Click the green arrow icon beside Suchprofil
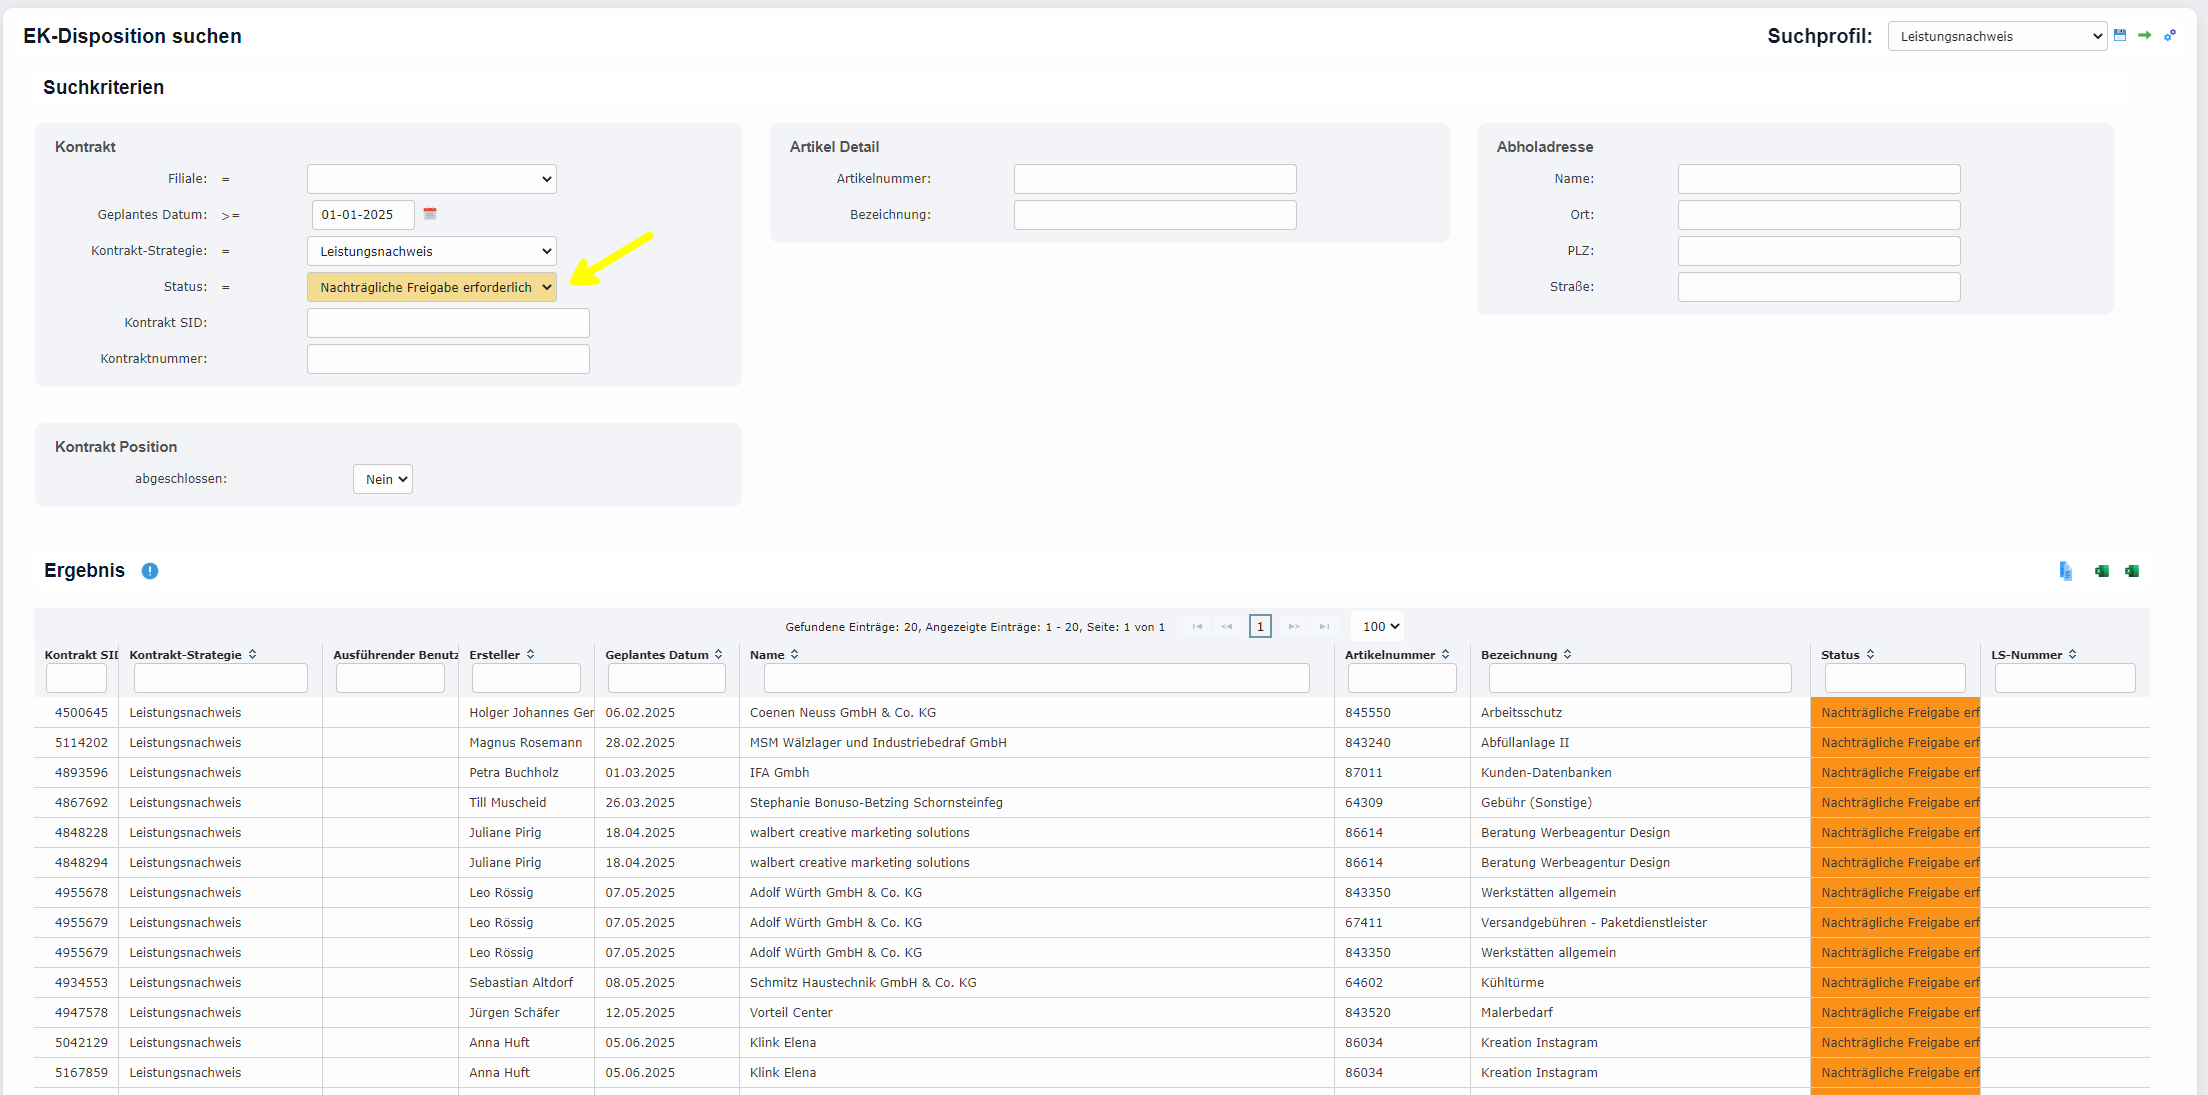This screenshot has width=2208, height=1095. (2144, 35)
